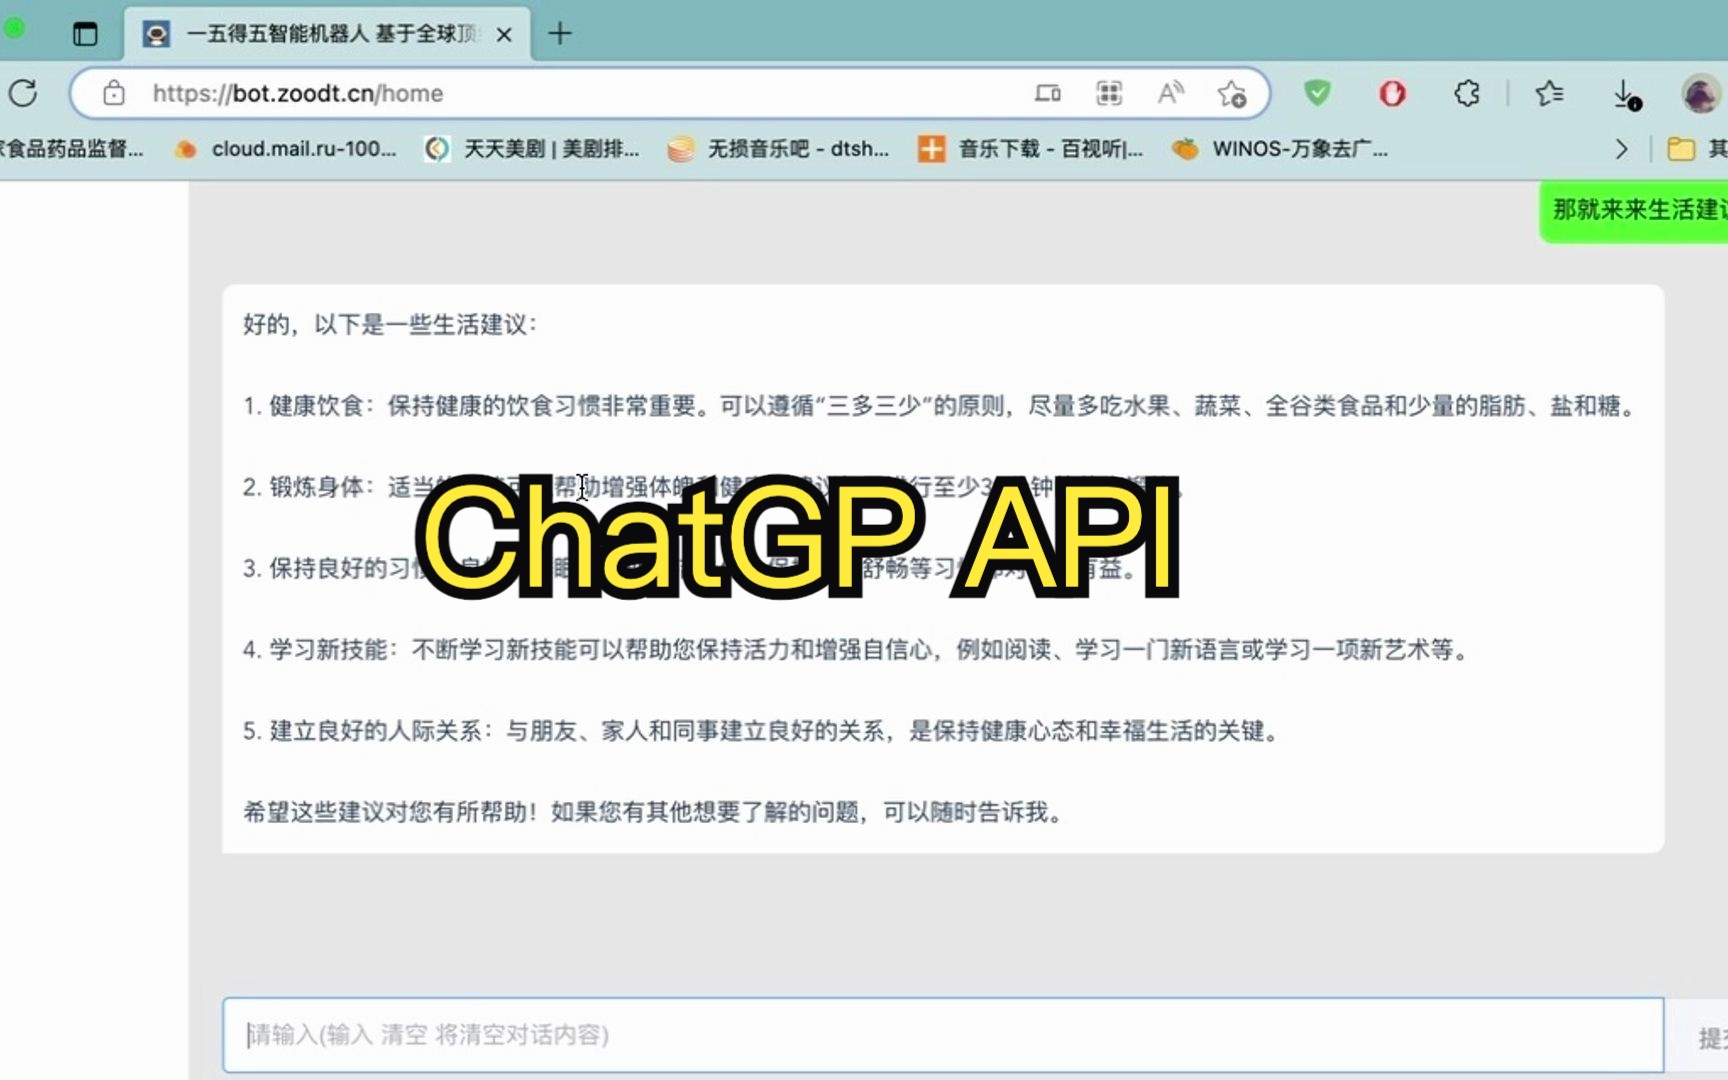1728x1080 pixels.
Task: Open the send-to-device icon in address bar
Action: pos(1047,93)
